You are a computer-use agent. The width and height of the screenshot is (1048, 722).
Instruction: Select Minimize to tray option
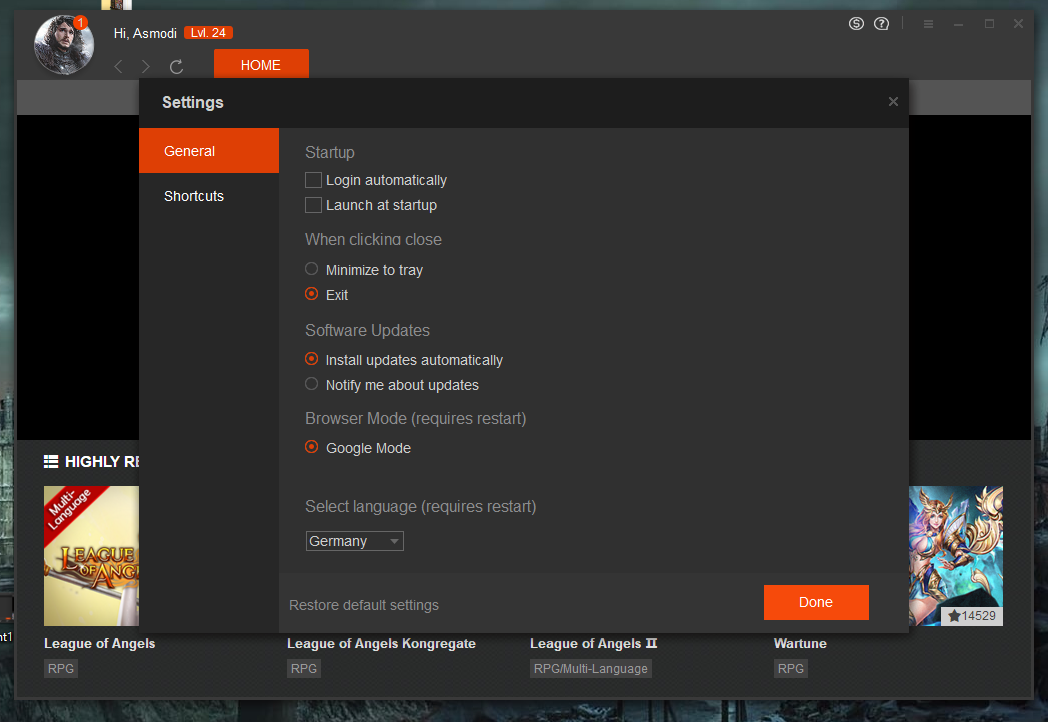coord(312,269)
